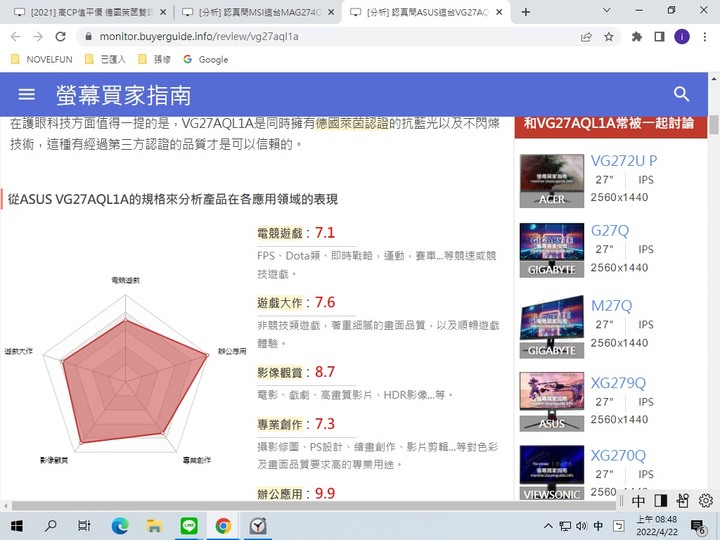Click the Chrome icon on the taskbar
The height and width of the screenshot is (540, 720).
[x=223, y=526]
